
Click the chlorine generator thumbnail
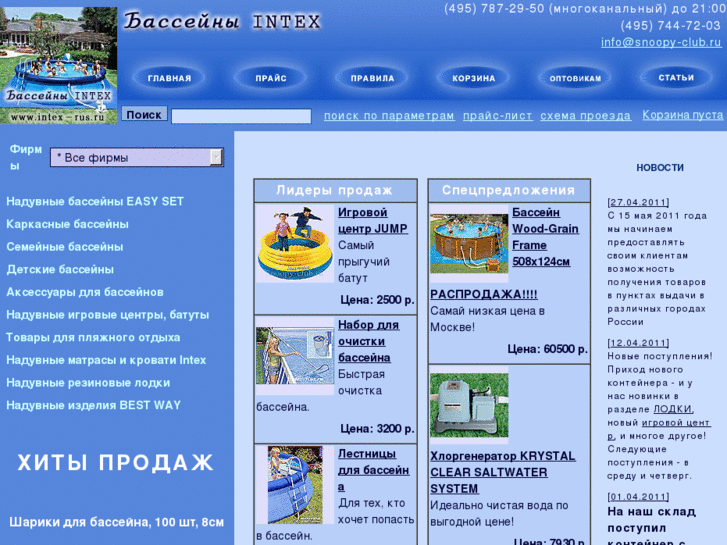[469, 406]
